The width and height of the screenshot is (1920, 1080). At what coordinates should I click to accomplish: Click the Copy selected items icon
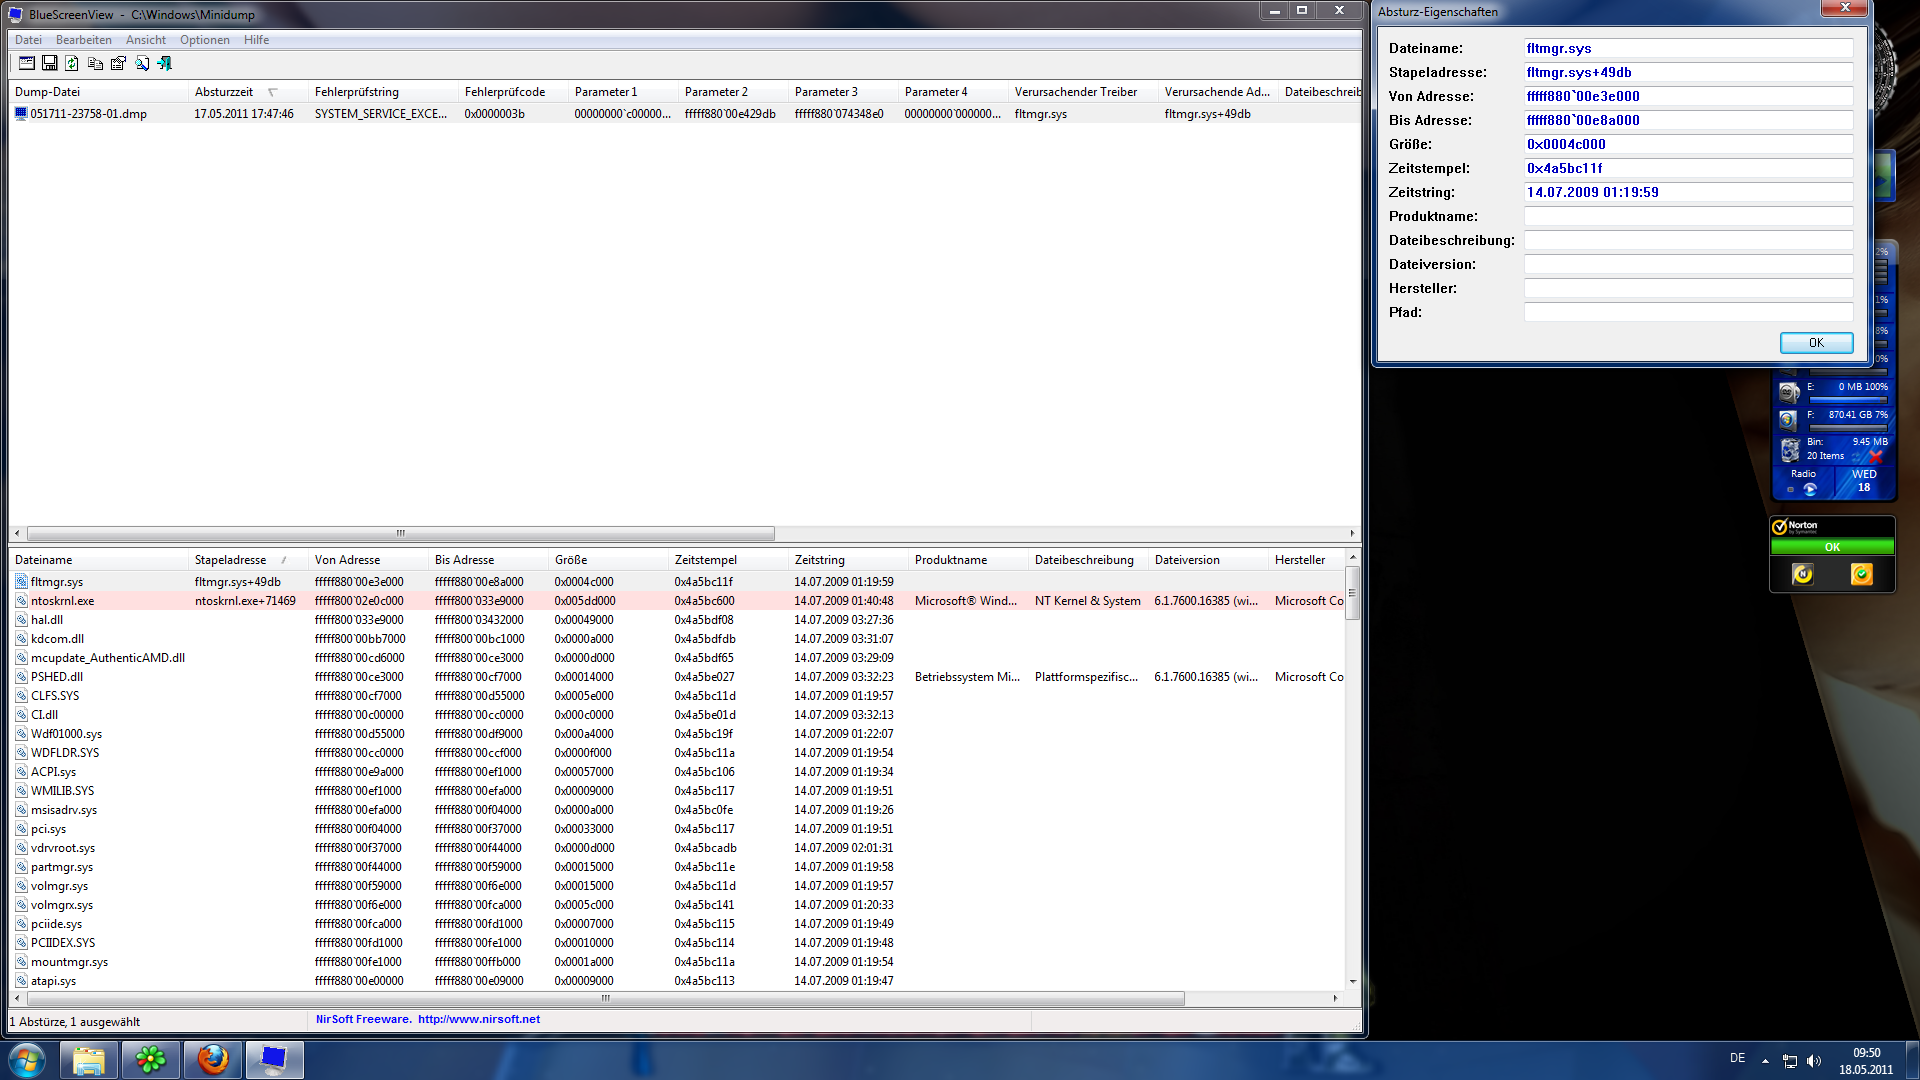click(x=95, y=63)
